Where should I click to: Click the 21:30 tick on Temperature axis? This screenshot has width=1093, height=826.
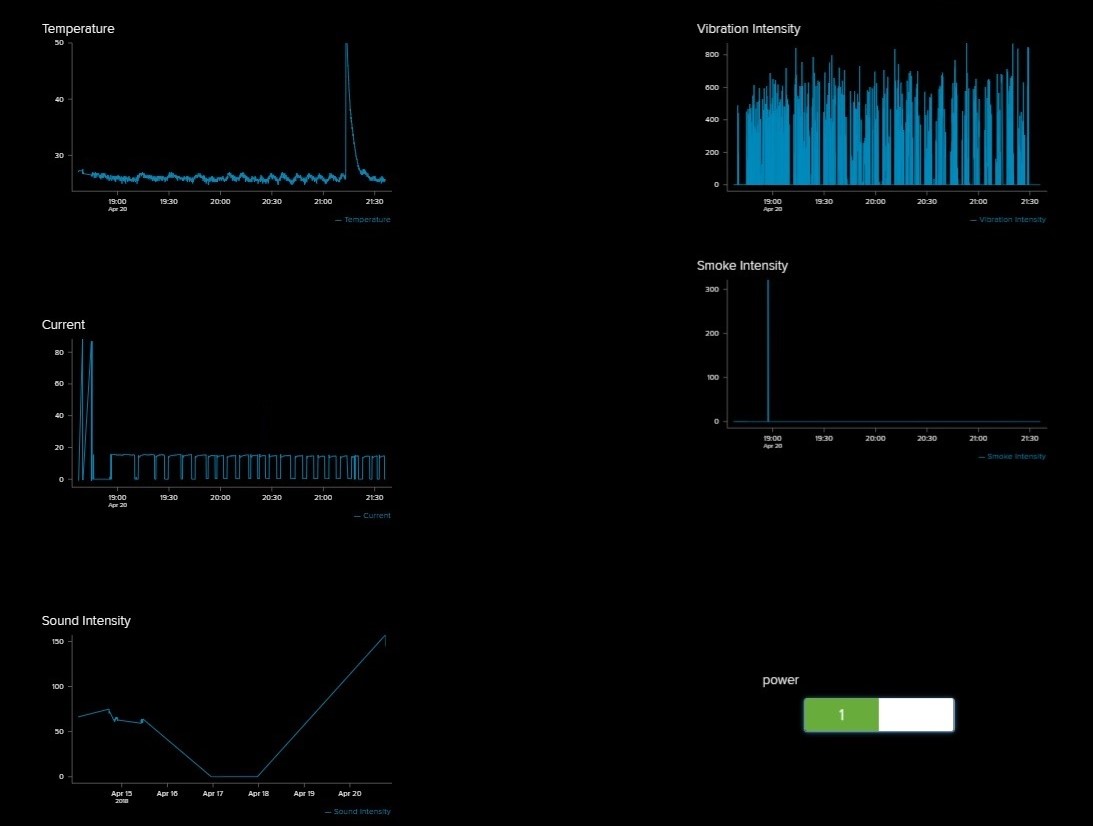374,201
